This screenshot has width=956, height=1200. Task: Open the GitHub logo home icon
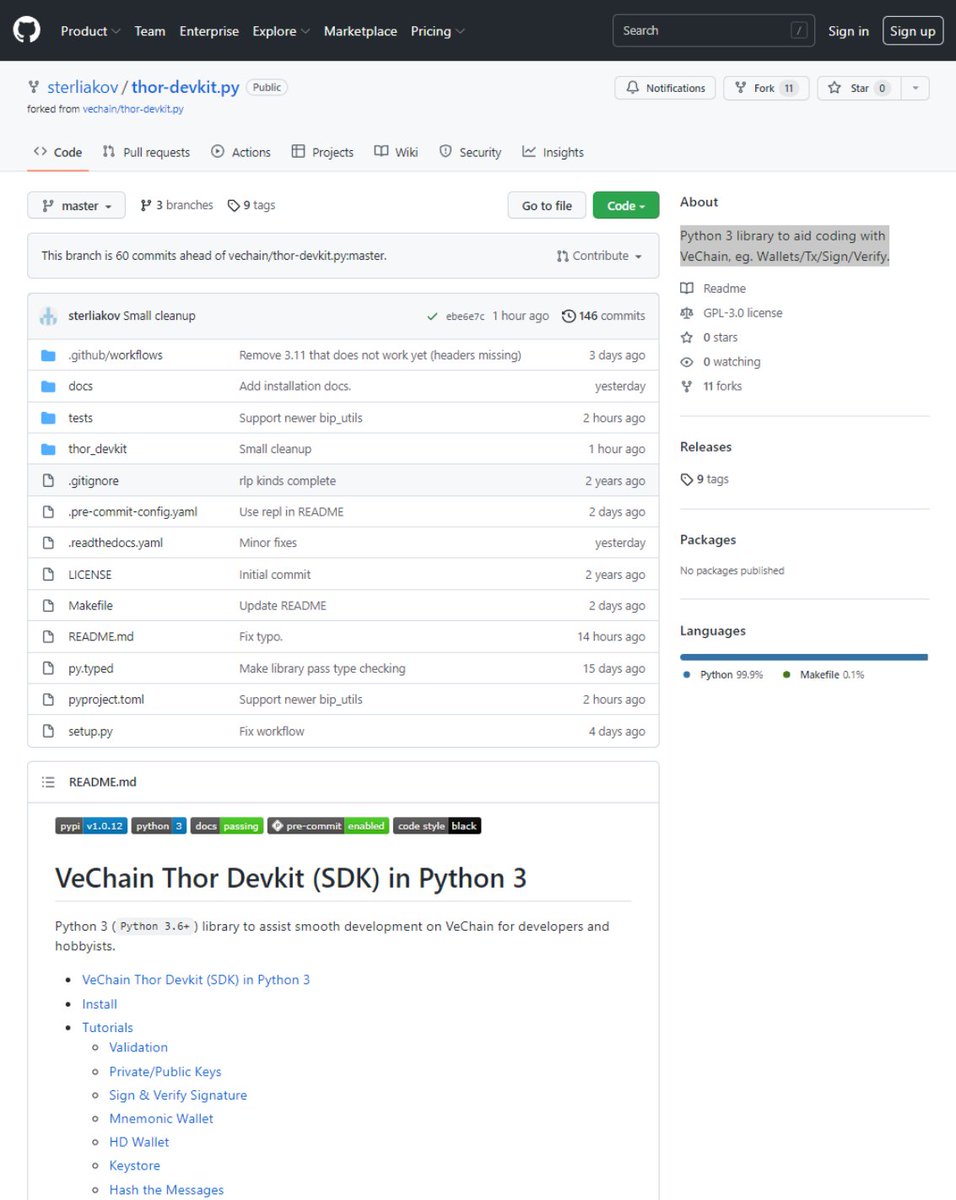click(27, 31)
